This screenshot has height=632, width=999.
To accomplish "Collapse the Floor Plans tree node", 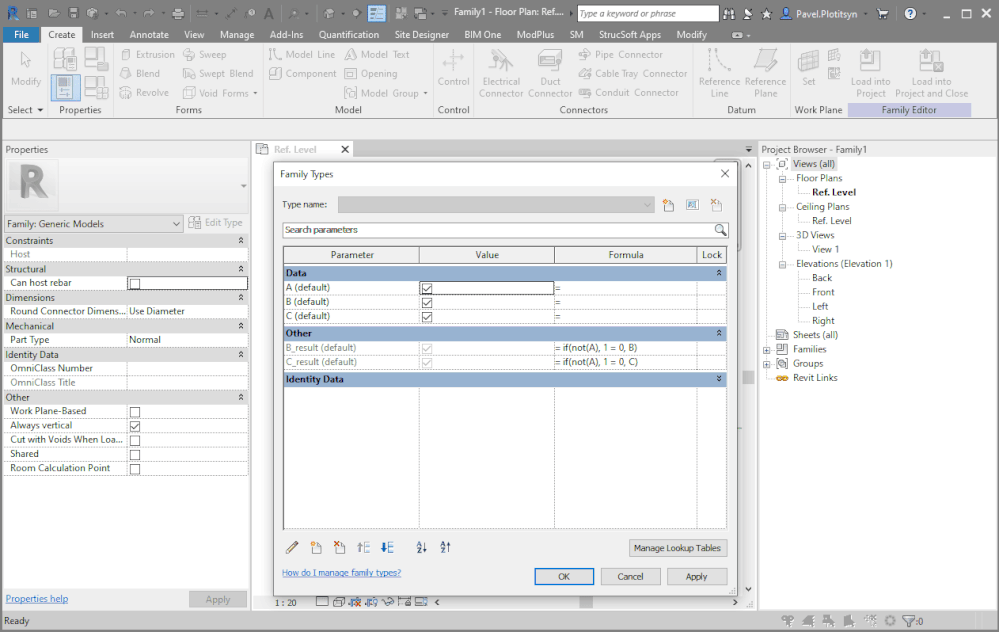I will tap(782, 179).
